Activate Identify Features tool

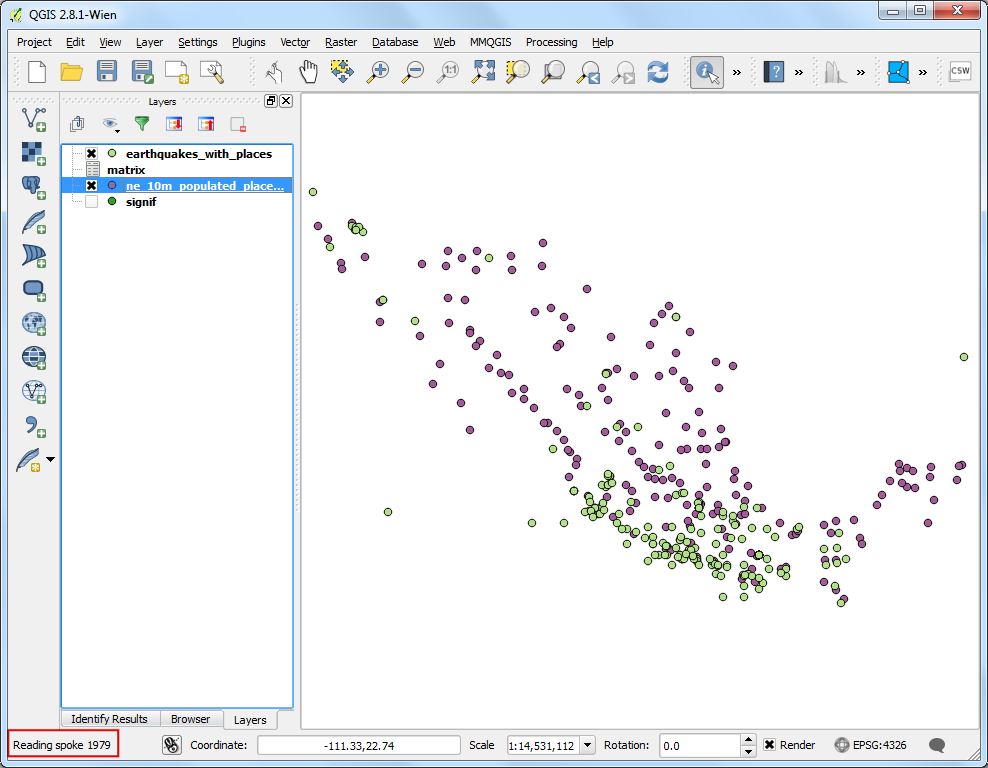tap(706, 72)
